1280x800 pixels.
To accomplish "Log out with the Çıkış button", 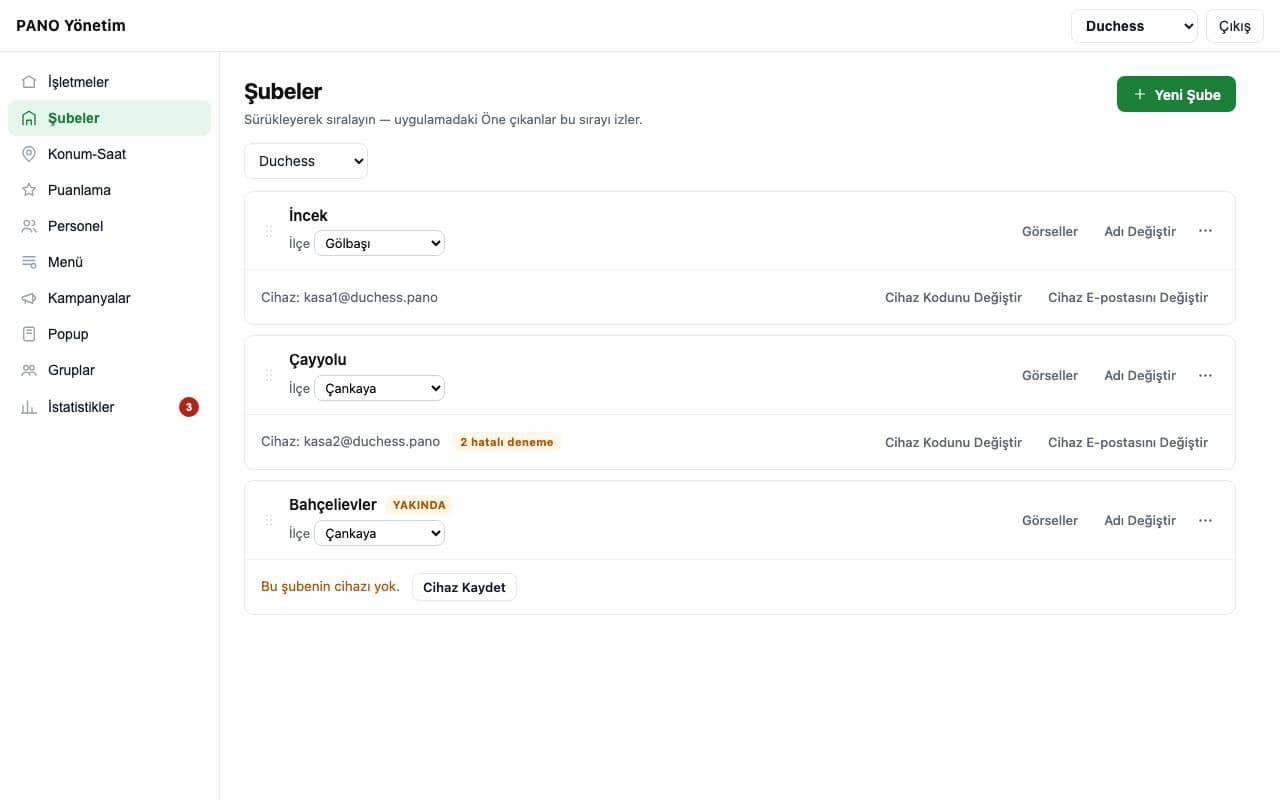I will point(1235,26).
